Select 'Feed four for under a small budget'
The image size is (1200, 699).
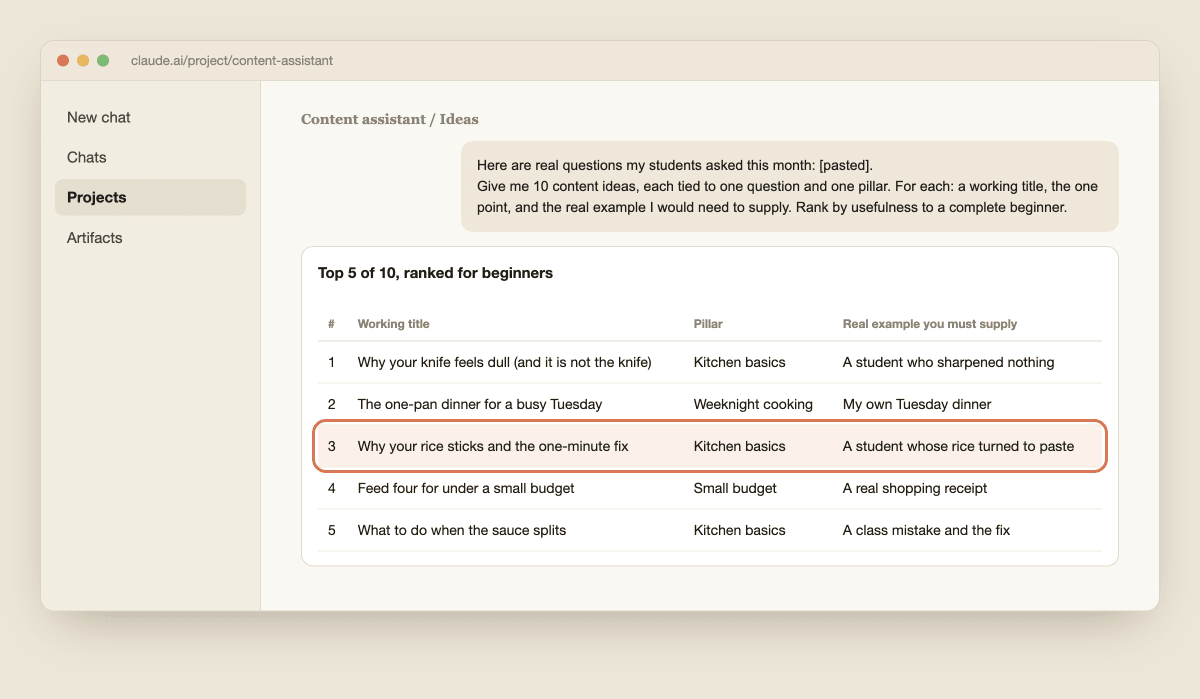coord(466,488)
